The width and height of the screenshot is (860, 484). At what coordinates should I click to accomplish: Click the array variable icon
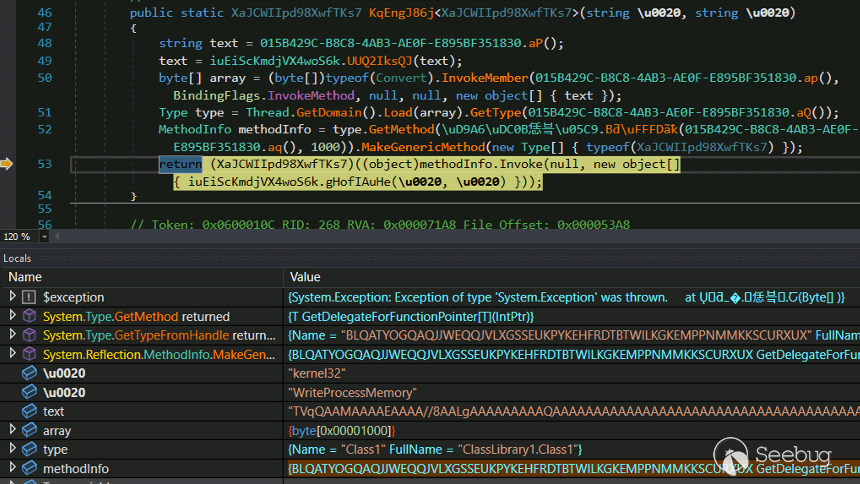pyautogui.click(x=29, y=430)
